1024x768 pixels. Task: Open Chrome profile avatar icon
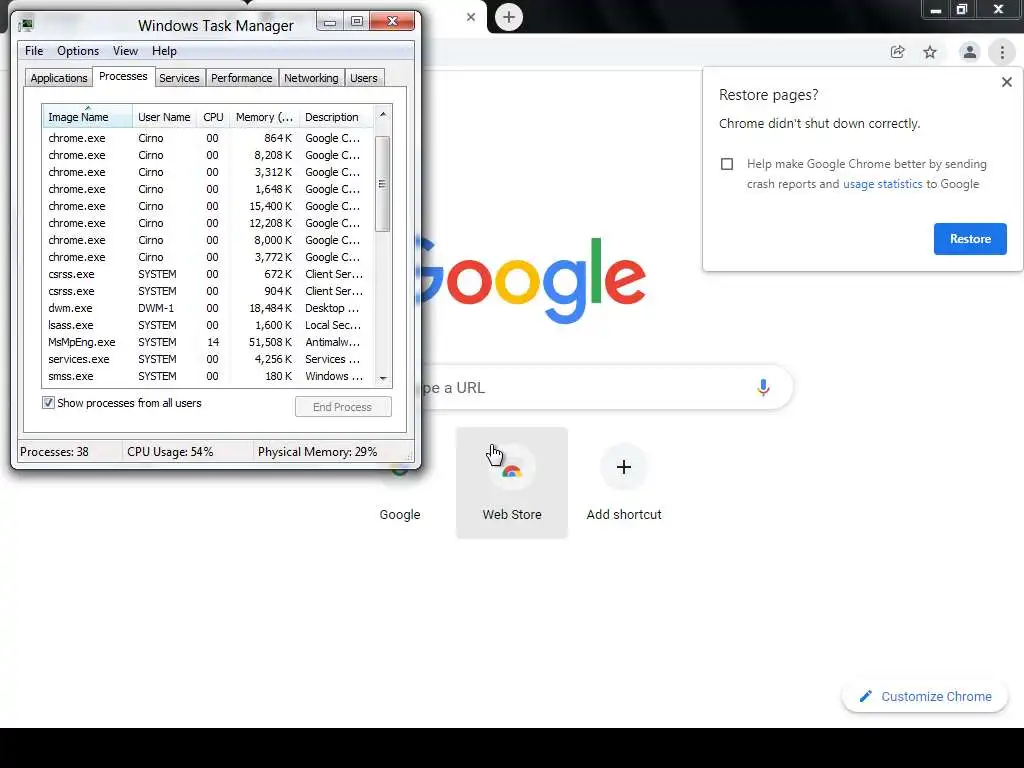[x=970, y=52]
